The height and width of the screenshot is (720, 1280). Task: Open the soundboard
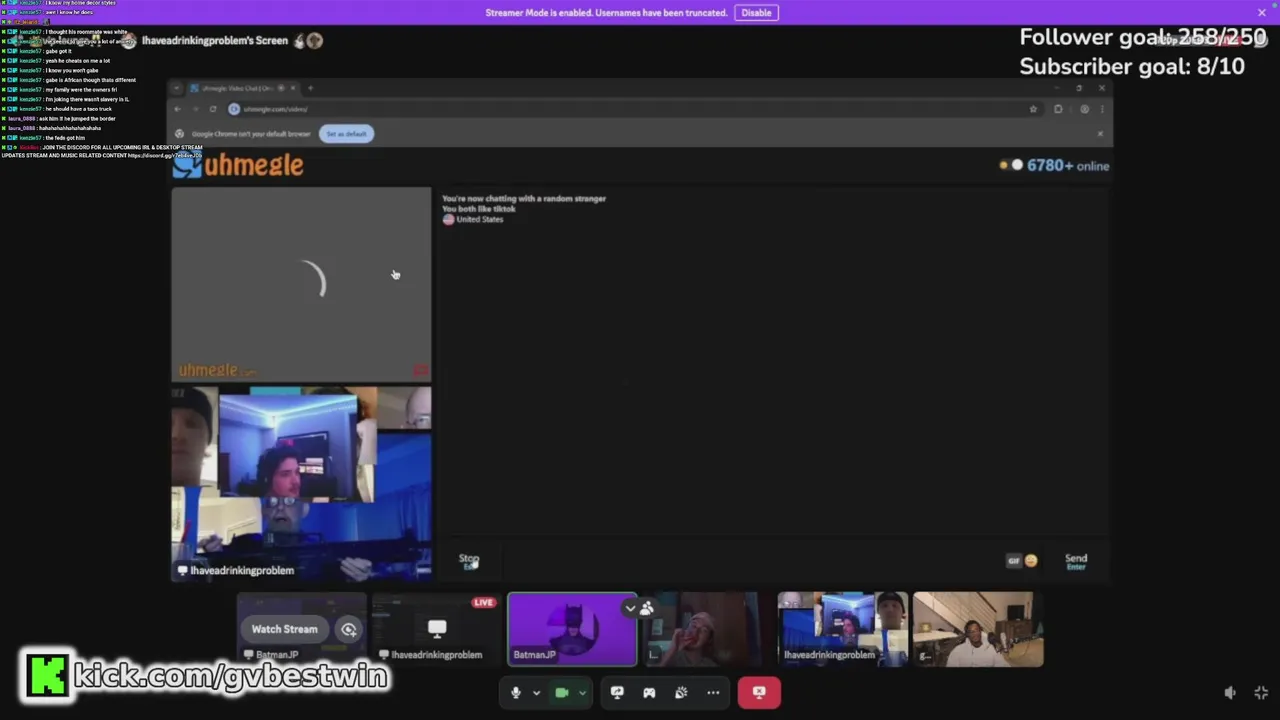click(681, 692)
